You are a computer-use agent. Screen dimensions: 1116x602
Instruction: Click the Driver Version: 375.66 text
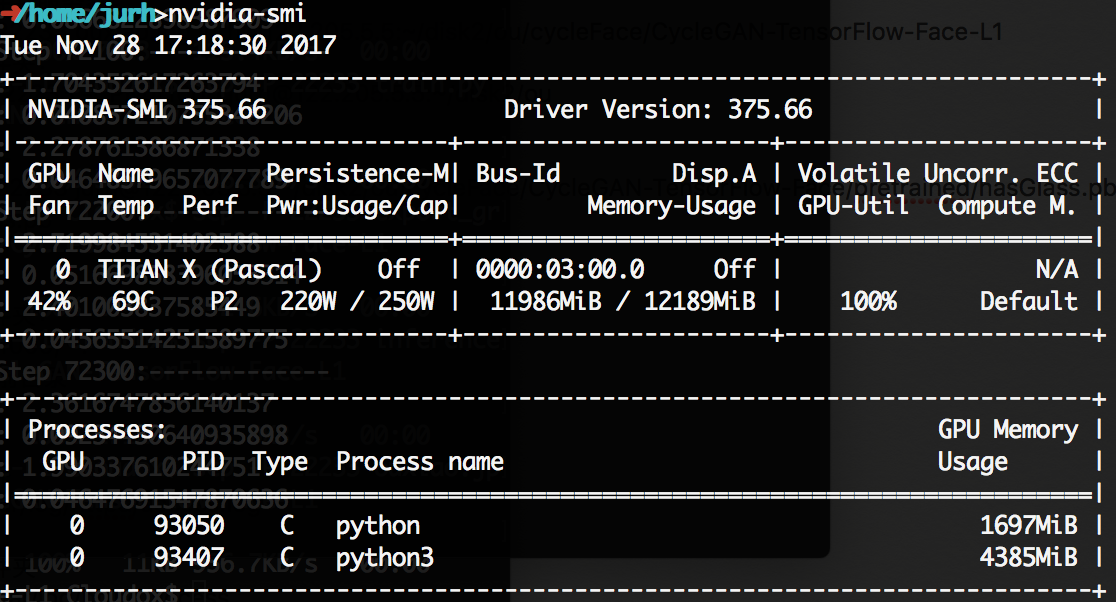[x=658, y=109]
